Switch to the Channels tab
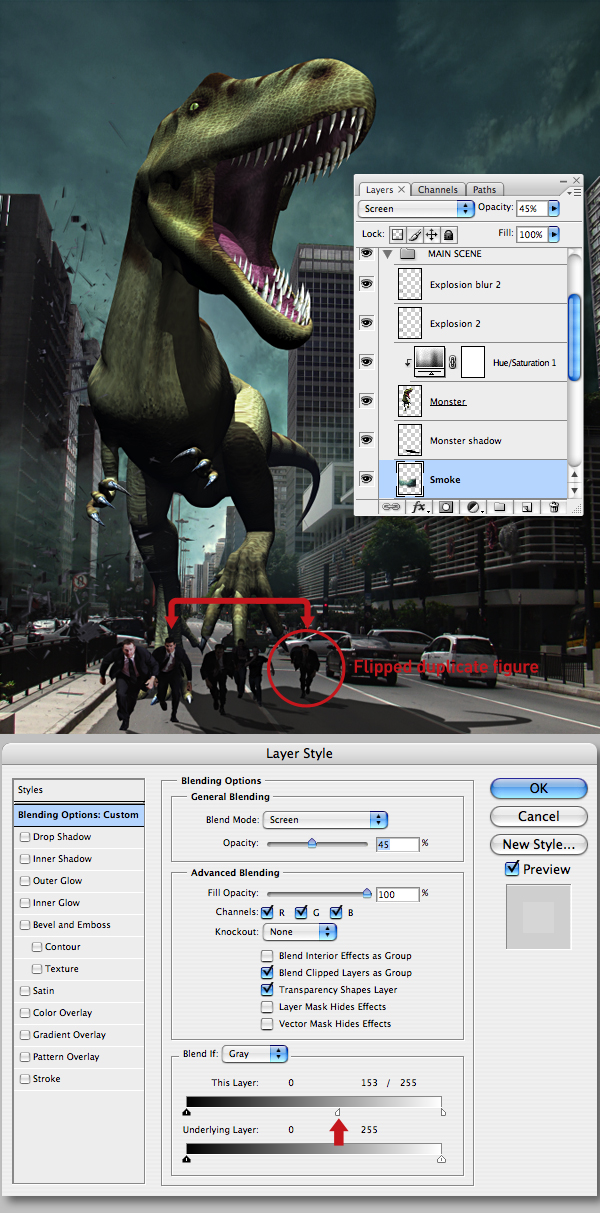Screen dimensions: 600x1213 coord(438,190)
